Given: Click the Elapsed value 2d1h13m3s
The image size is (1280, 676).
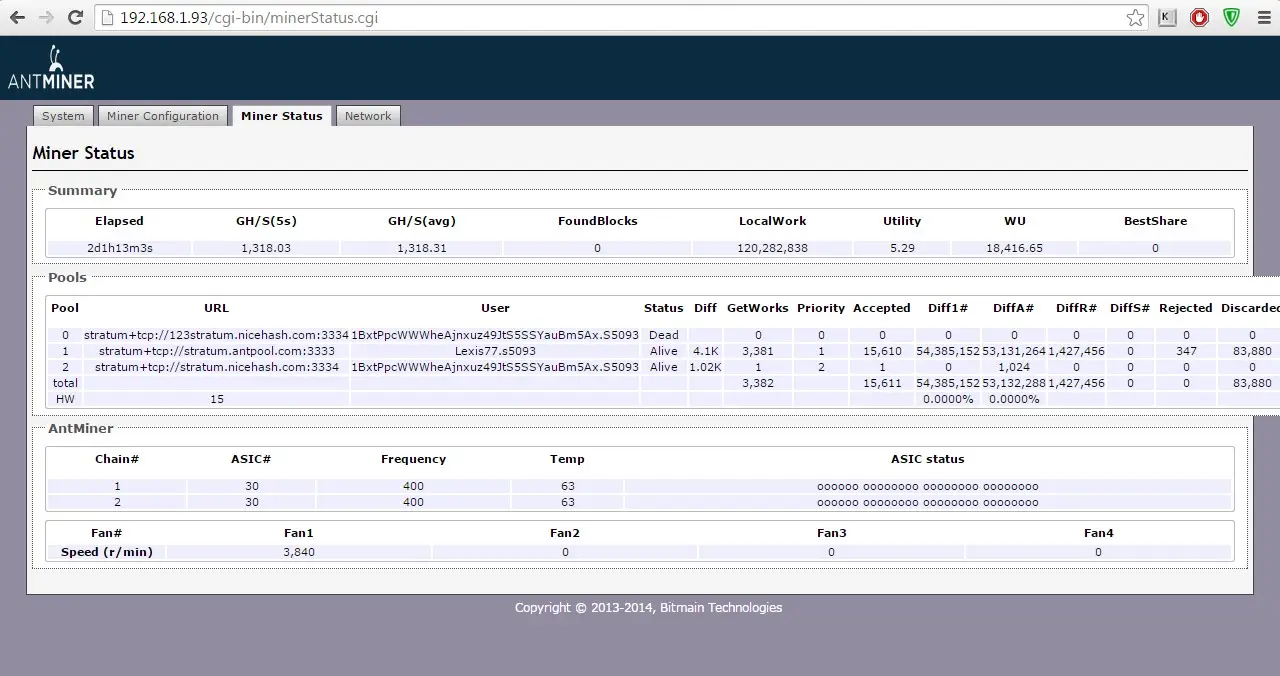Looking at the screenshot, I should click(119, 248).
